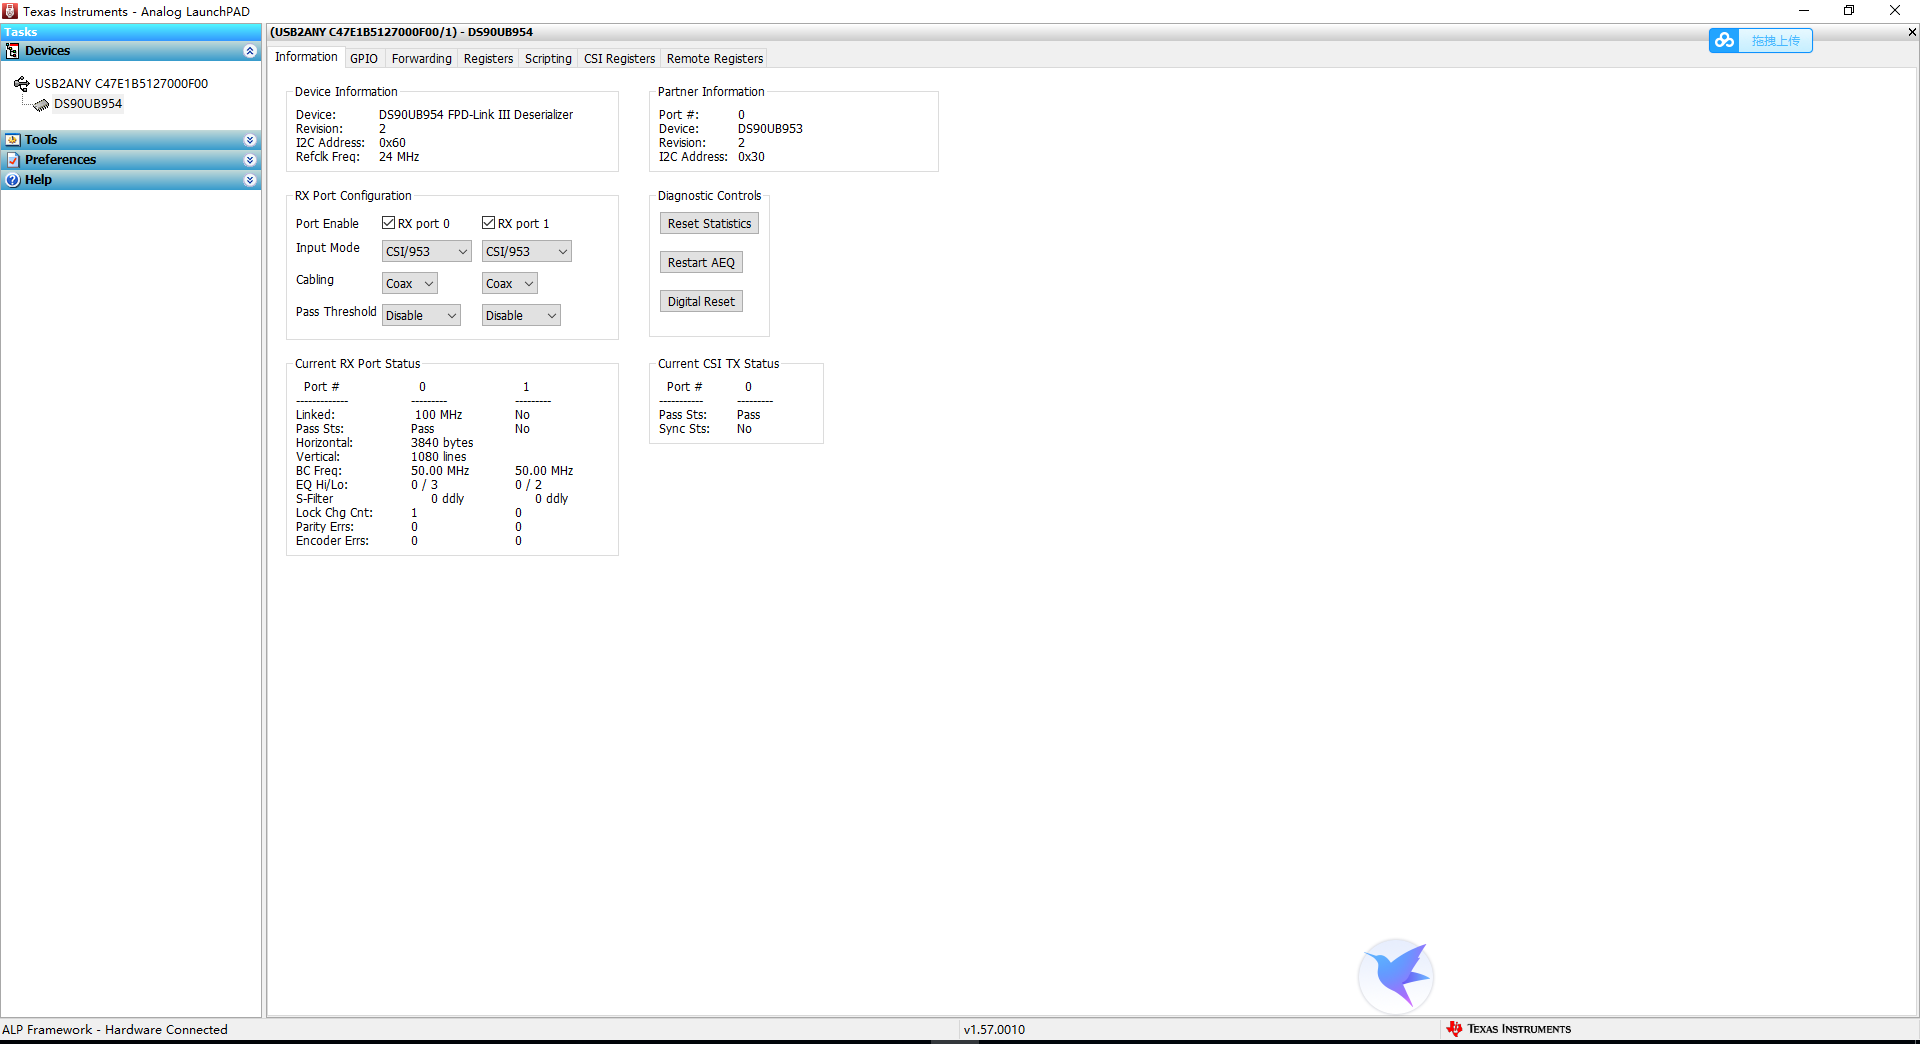Click the Baidu cloud icon near top right
The image size is (1920, 1044).
pos(1724,40)
